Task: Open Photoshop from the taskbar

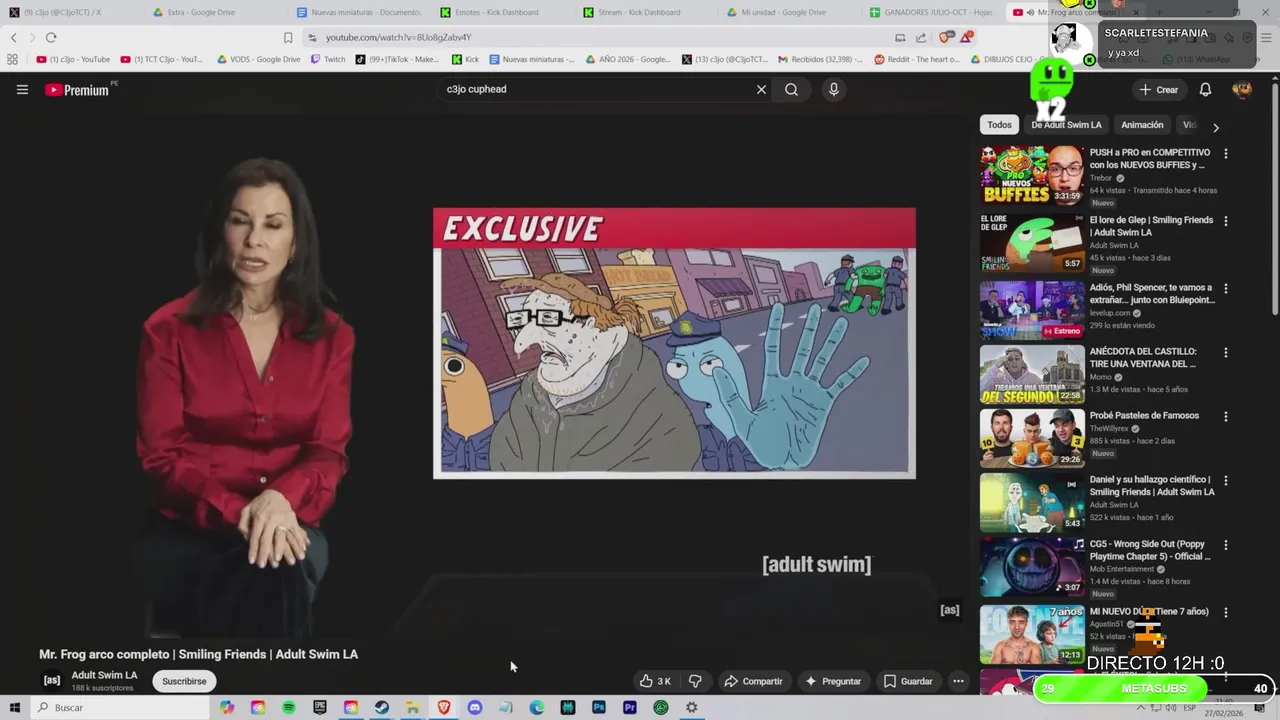Action: pyautogui.click(x=599, y=707)
